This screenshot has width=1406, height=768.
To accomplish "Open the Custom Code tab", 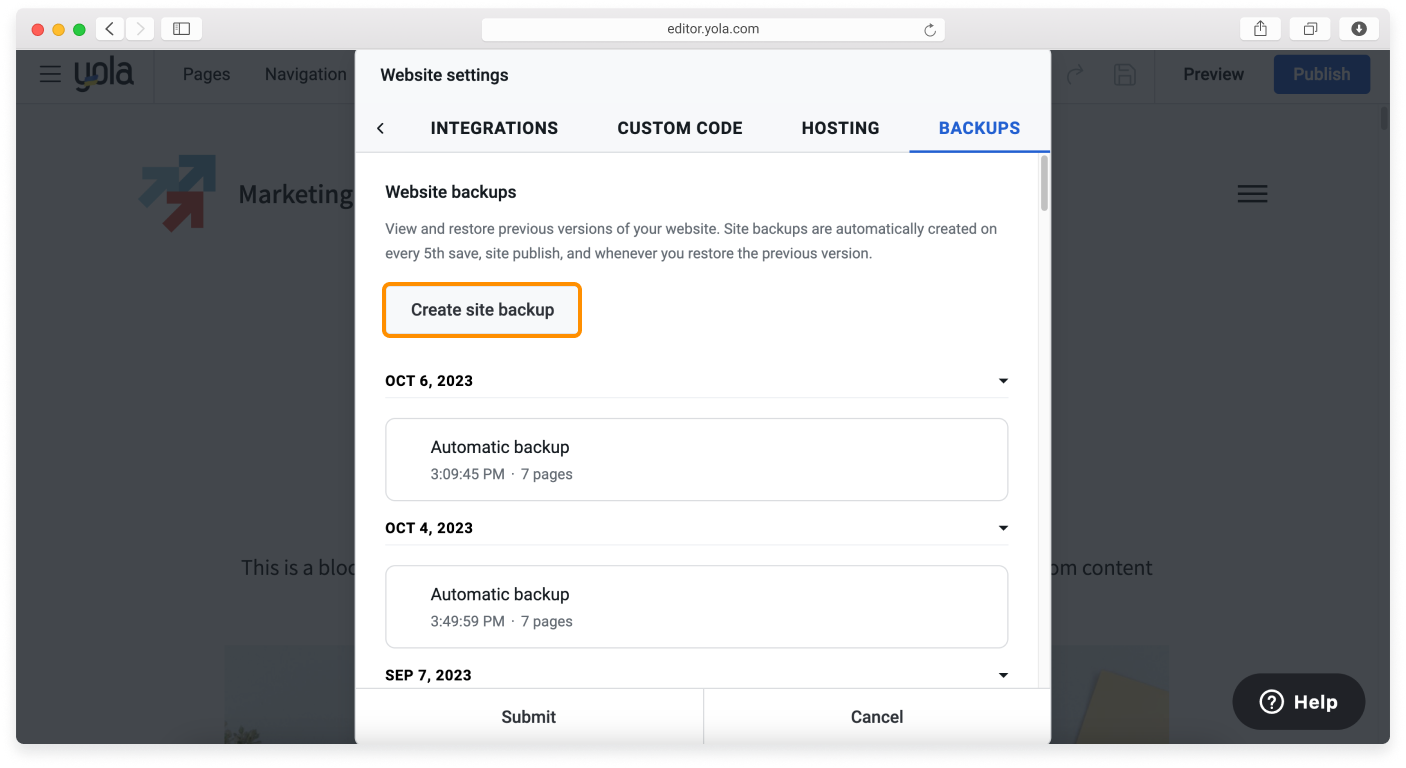I will click(679, 128).
